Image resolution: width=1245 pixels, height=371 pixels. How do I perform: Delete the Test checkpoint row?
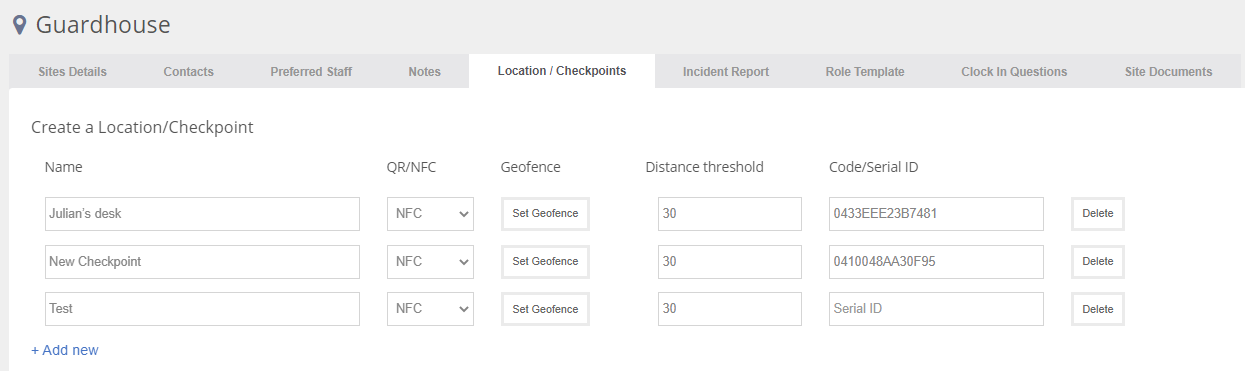[1098, 309]
